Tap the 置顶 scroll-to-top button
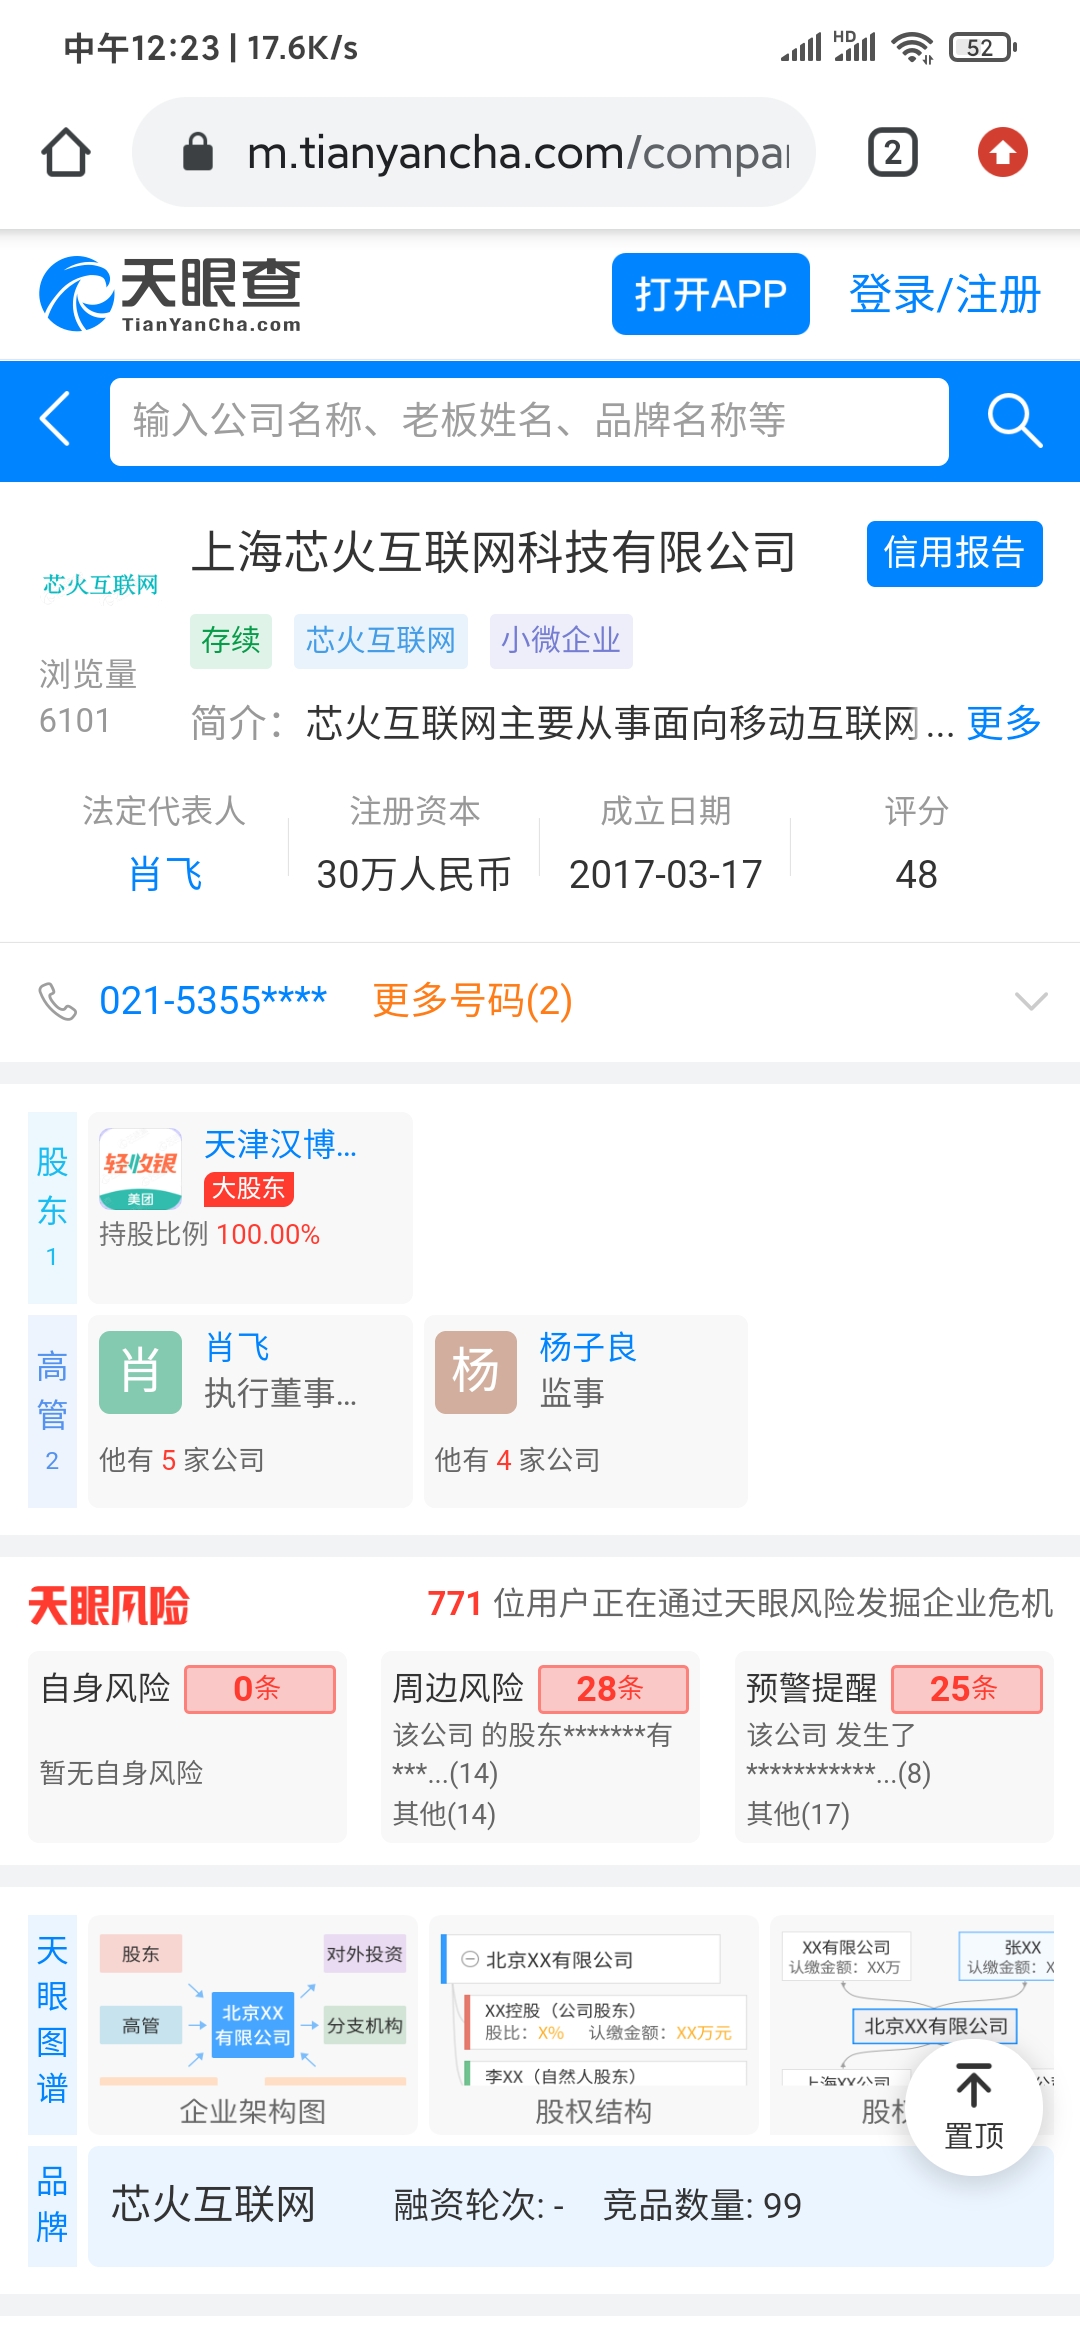Viewport: 1080px width, 2340px height. tap(974, 2108)
